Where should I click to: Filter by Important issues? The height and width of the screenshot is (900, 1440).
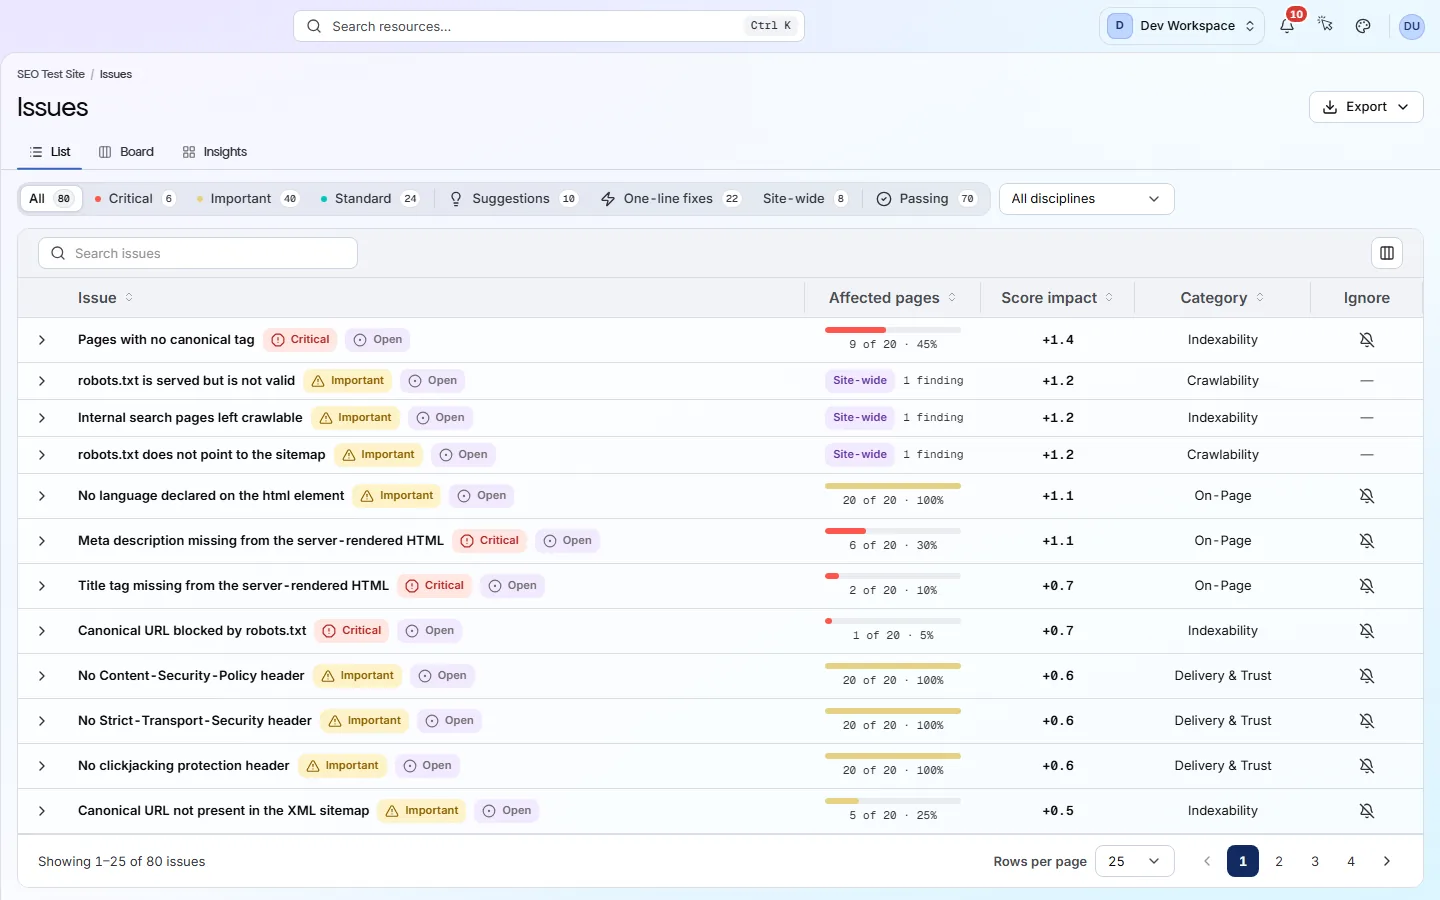pyautogui.click(x=248, y=199)
